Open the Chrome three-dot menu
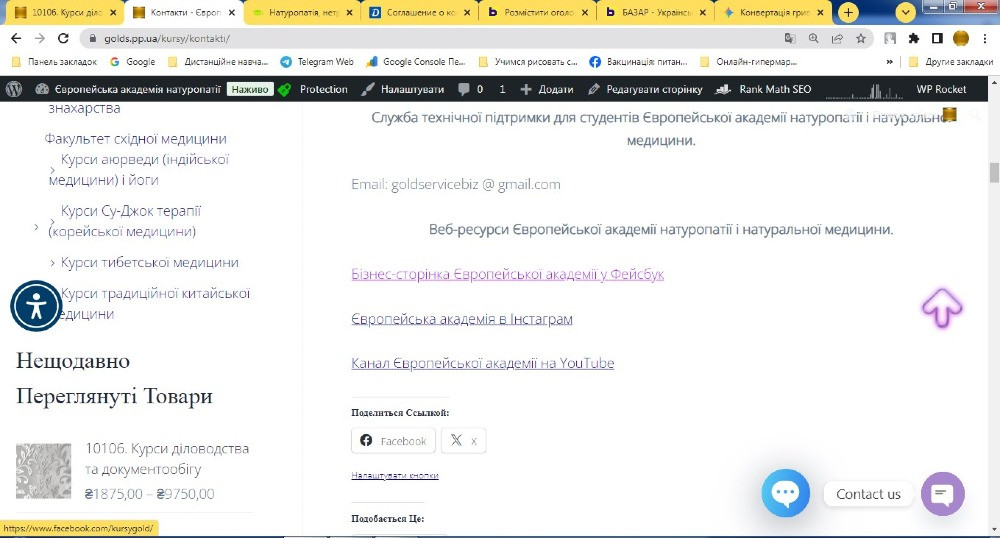The image size is (1000, 538). coord(985,38)
